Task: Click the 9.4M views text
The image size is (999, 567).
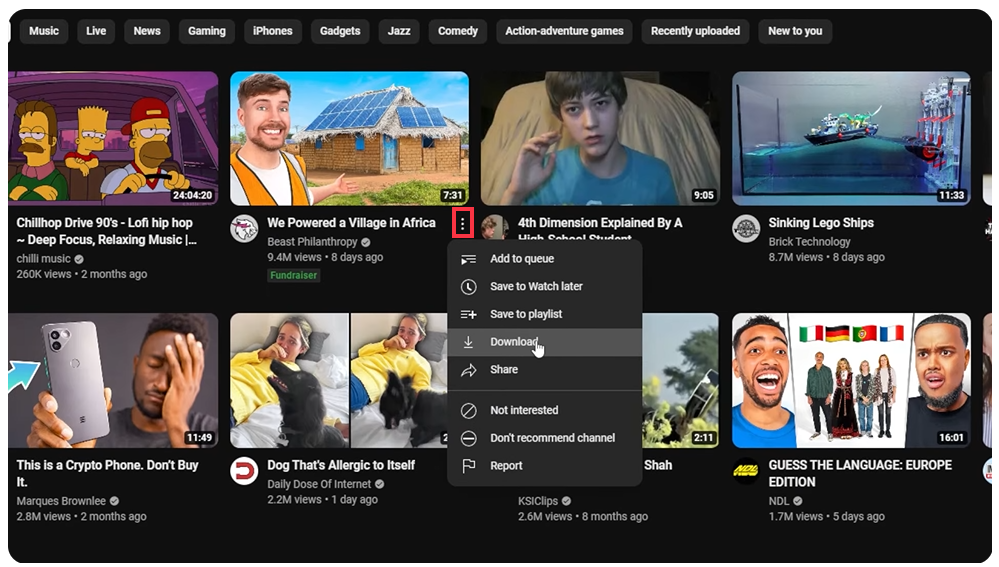Action: (294, 257)
